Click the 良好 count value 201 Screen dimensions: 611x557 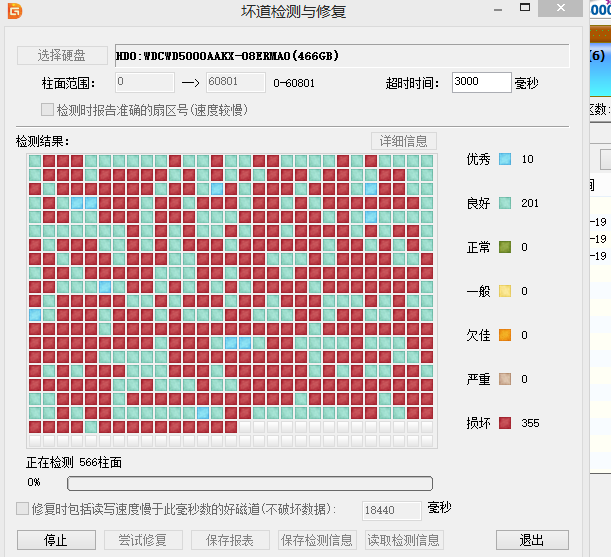tap(530, 203)
